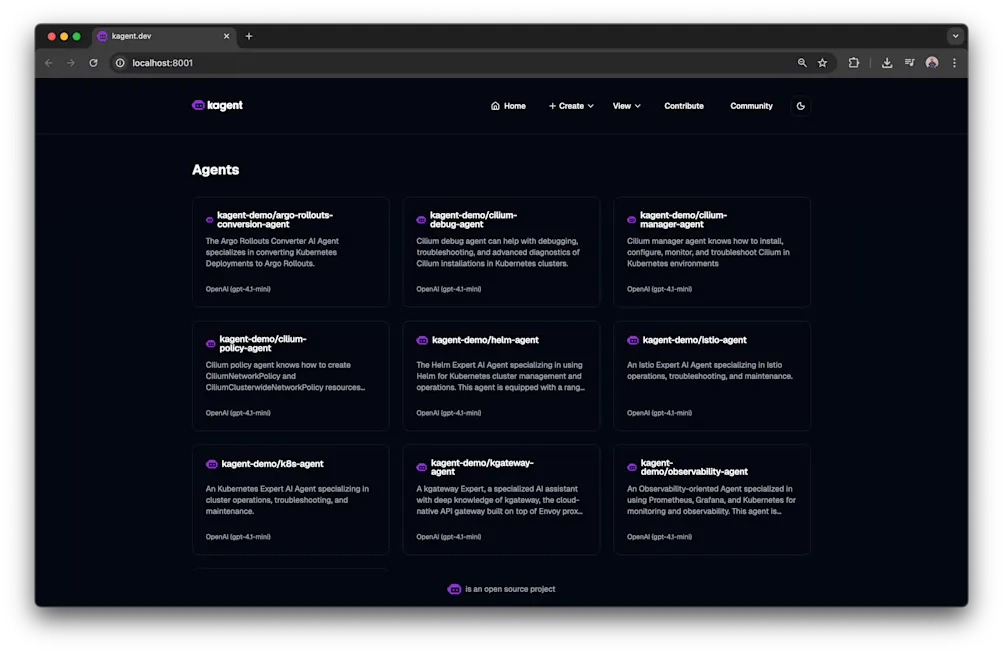The height and width of the screenshot is (653, 1003).
Task: Click the agent icon on the helm-agent card
Action: 420,339
